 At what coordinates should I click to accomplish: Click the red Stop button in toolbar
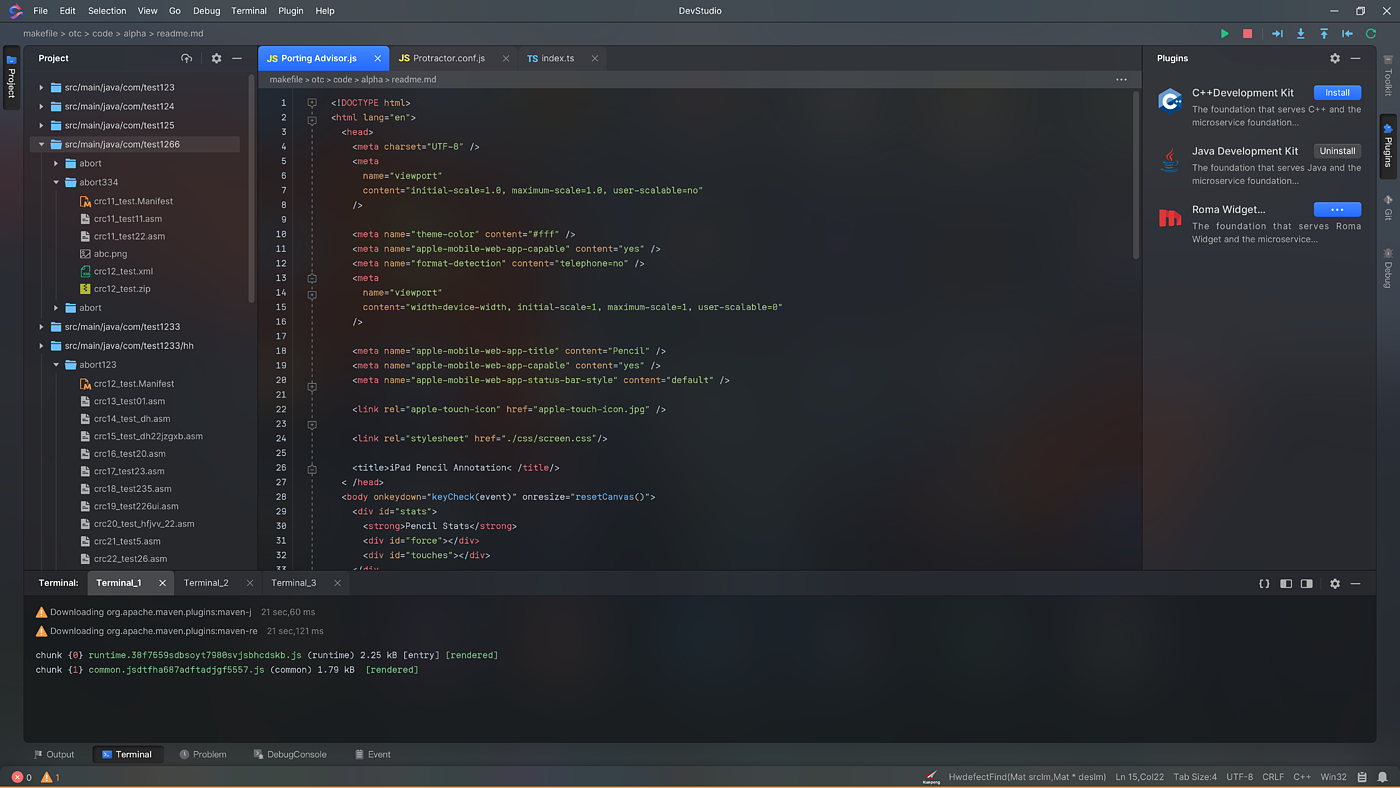click(1247, 34)
